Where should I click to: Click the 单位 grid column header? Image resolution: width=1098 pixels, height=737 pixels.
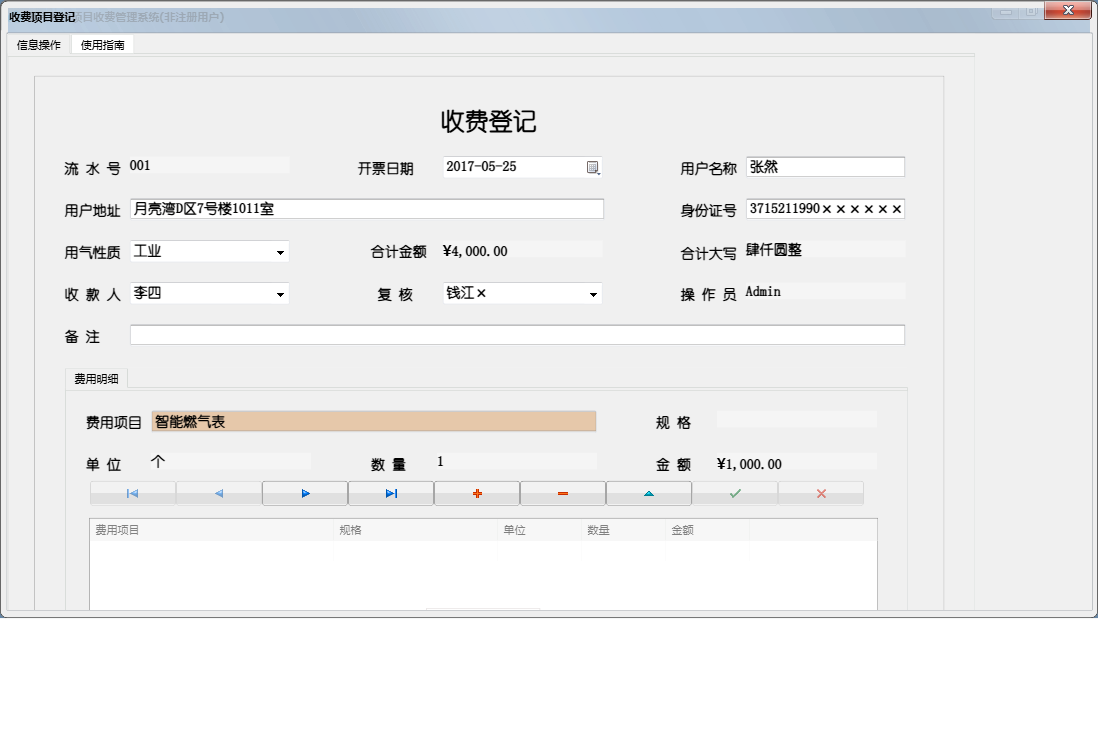pyautogui.click(x=540, y=530)
